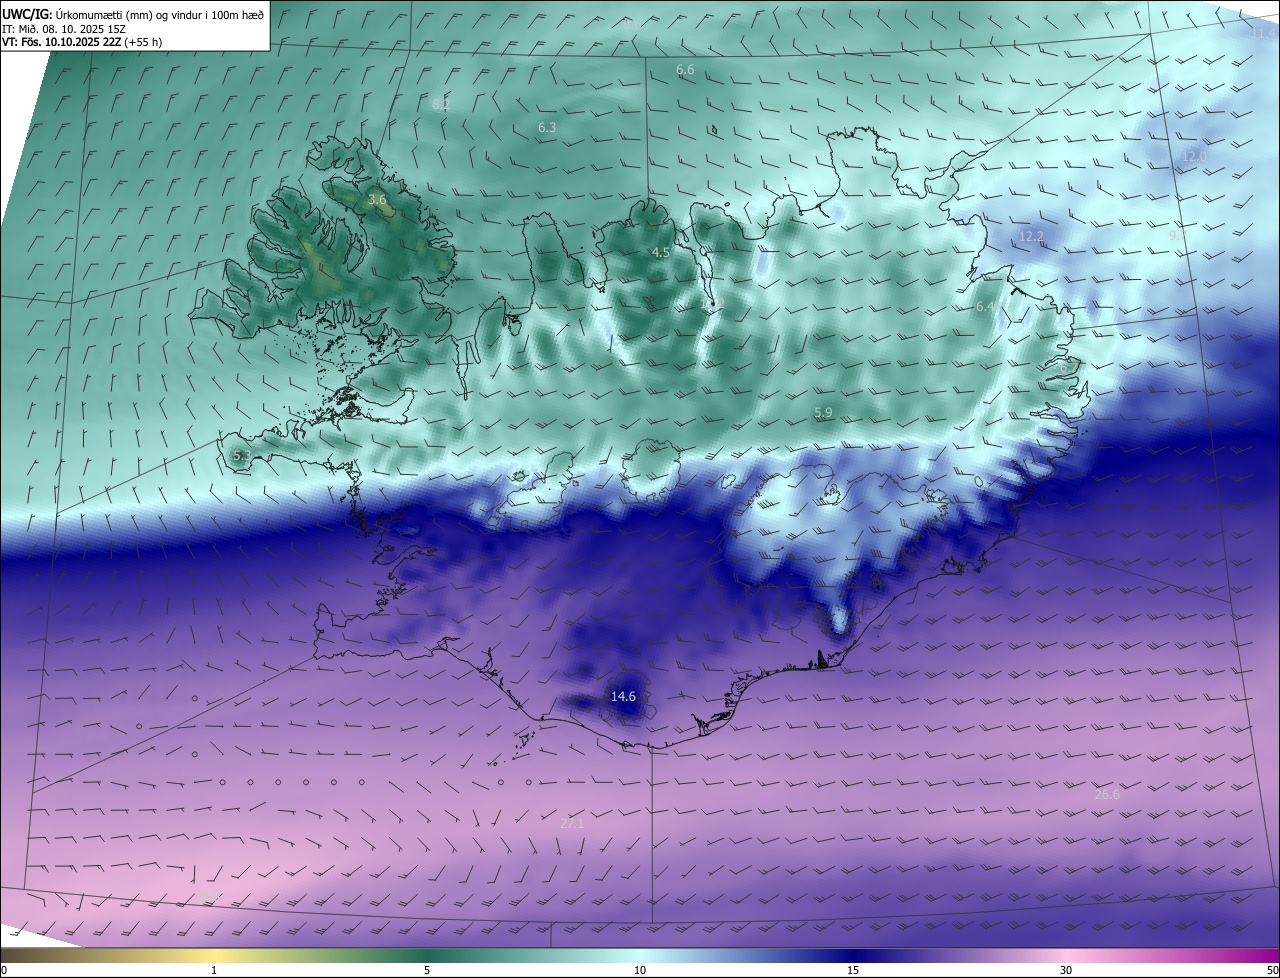Click the 12.0 value label in the northeast
The height and width of the screenshot is (978, 1280).
[1195, 157]
